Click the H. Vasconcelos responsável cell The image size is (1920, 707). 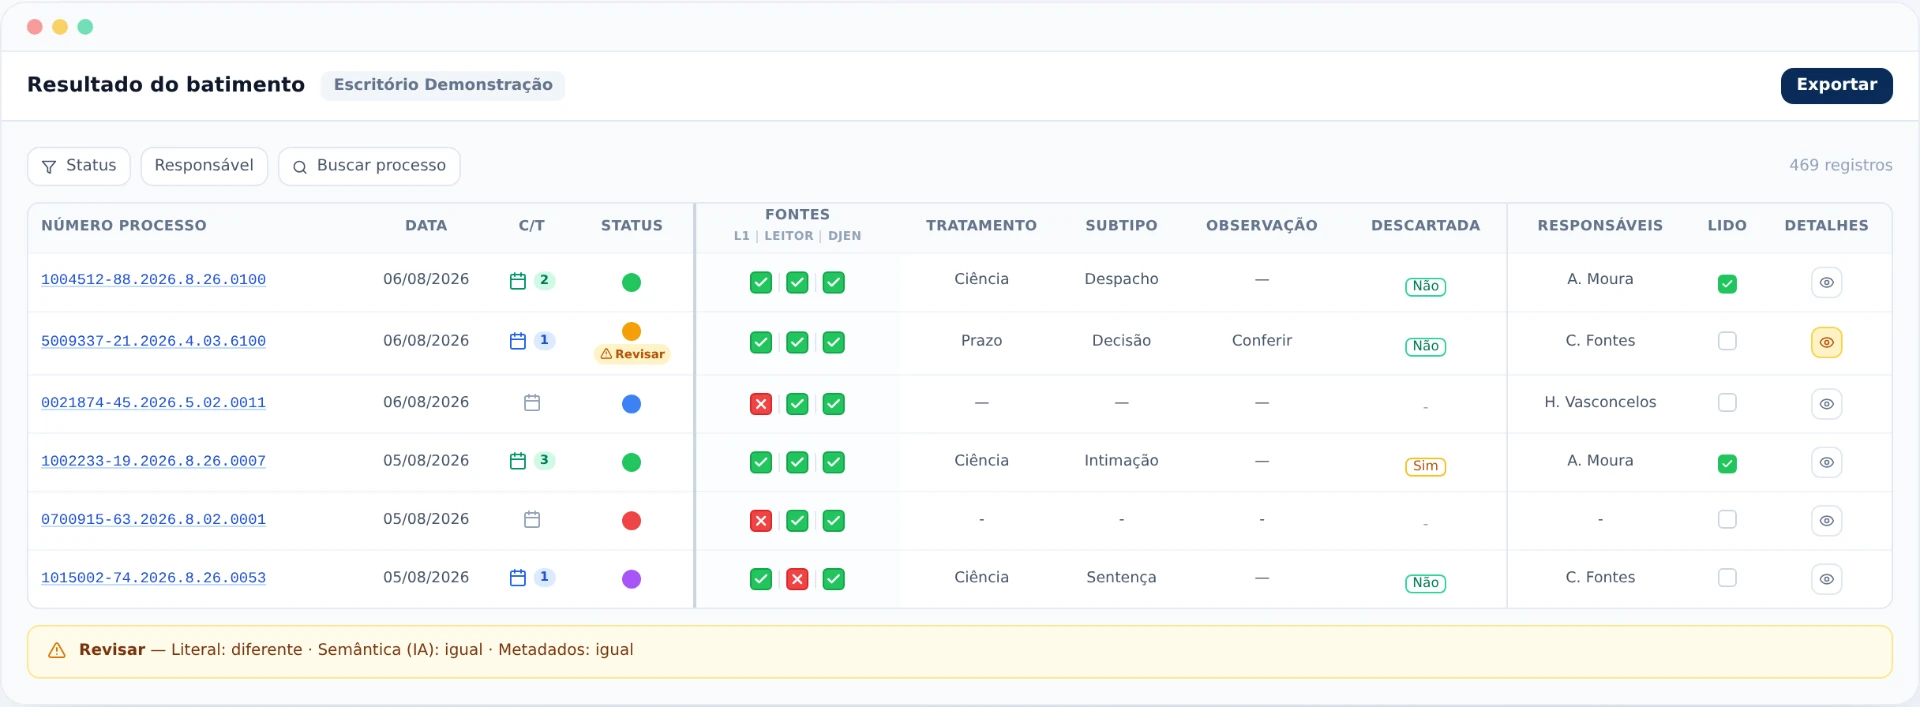pyautogui.click(x=1600, y=402)
